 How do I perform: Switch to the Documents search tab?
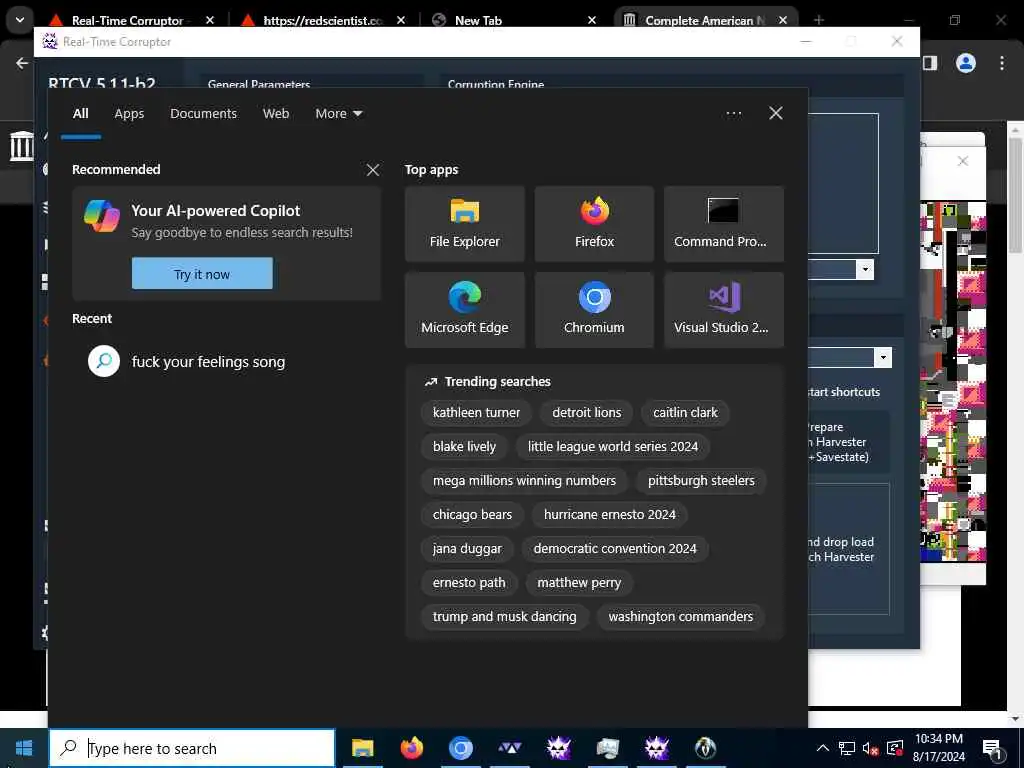(x=203, y=114)
